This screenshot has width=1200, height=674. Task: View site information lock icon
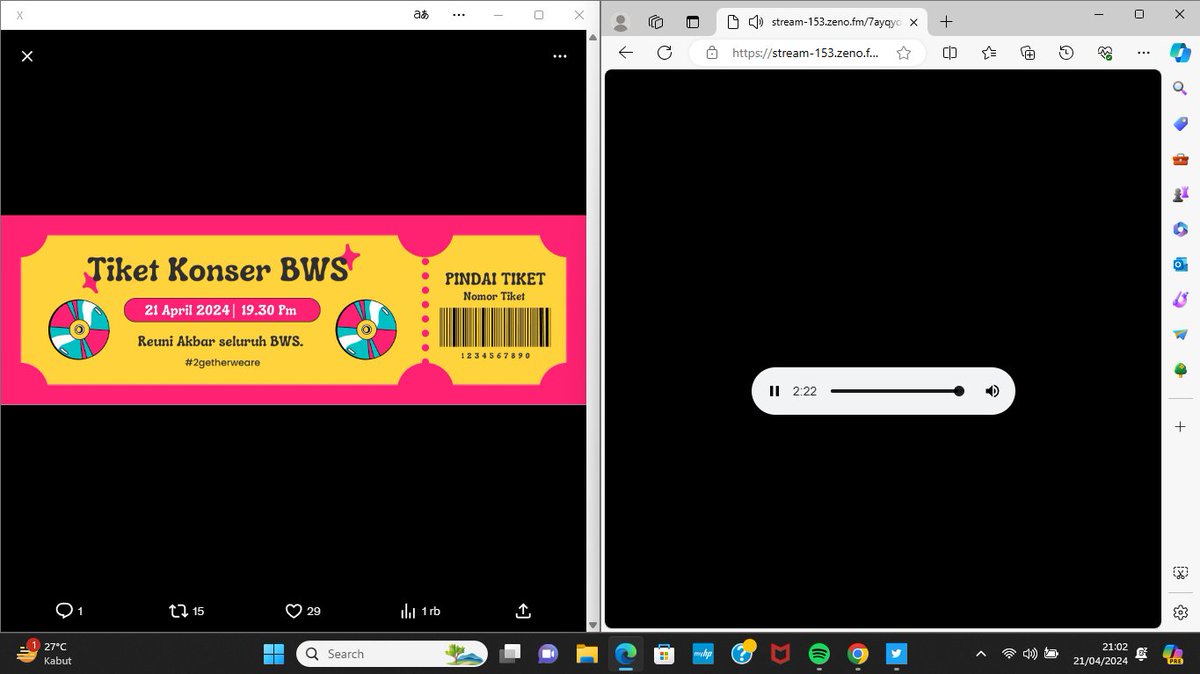tap(712, 53)
